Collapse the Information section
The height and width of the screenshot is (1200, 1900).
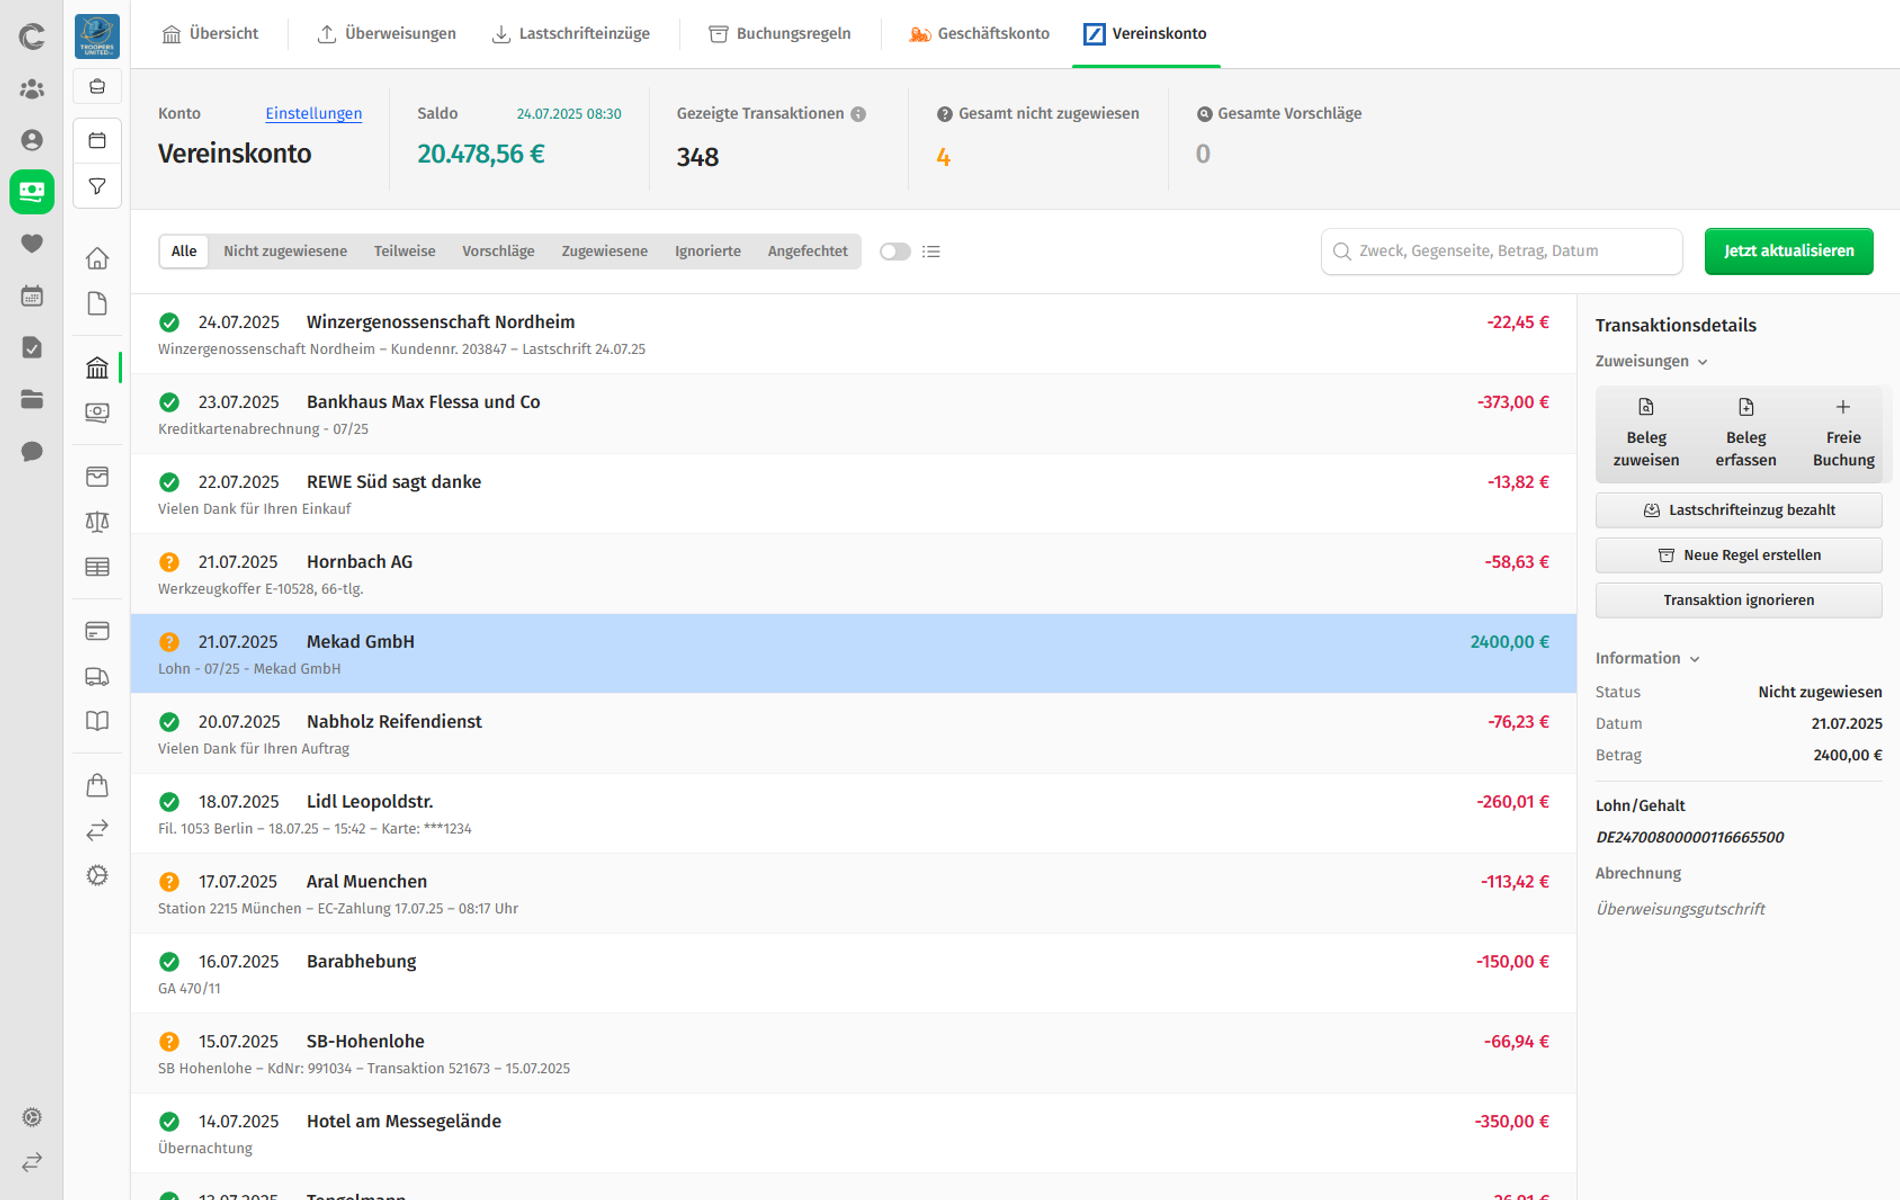pos(1647,658)
